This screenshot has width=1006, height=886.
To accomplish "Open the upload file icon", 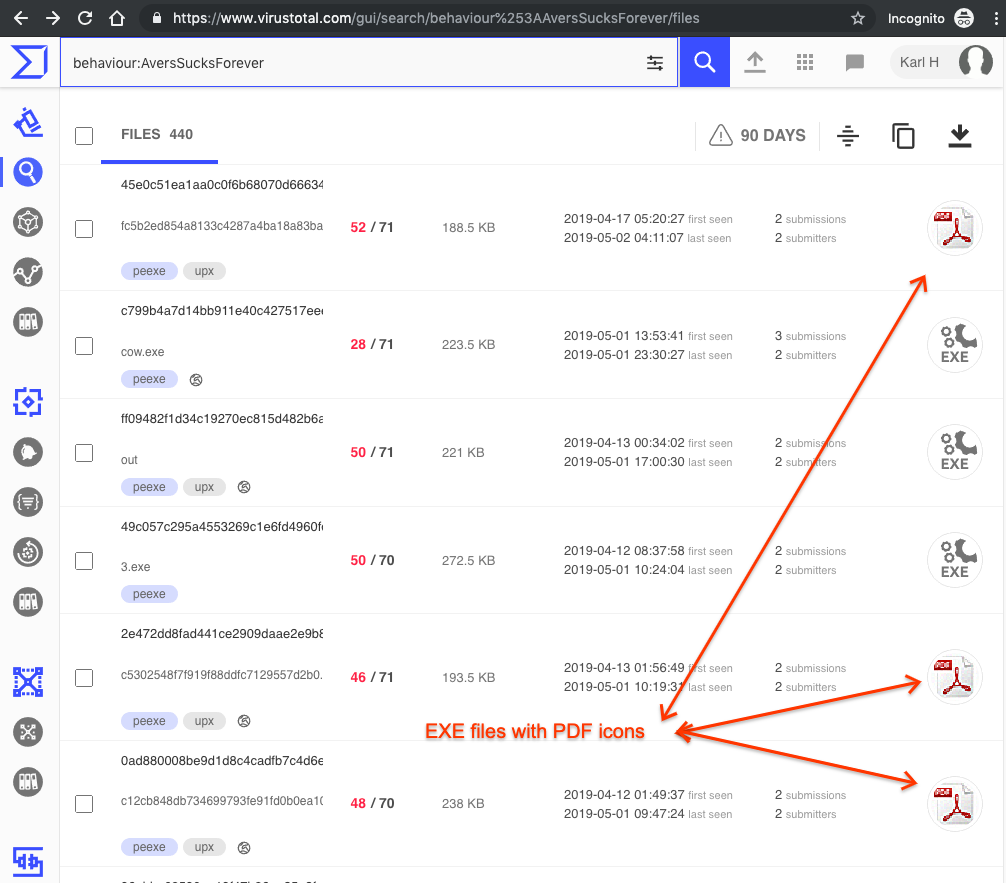I will (755, 62).
